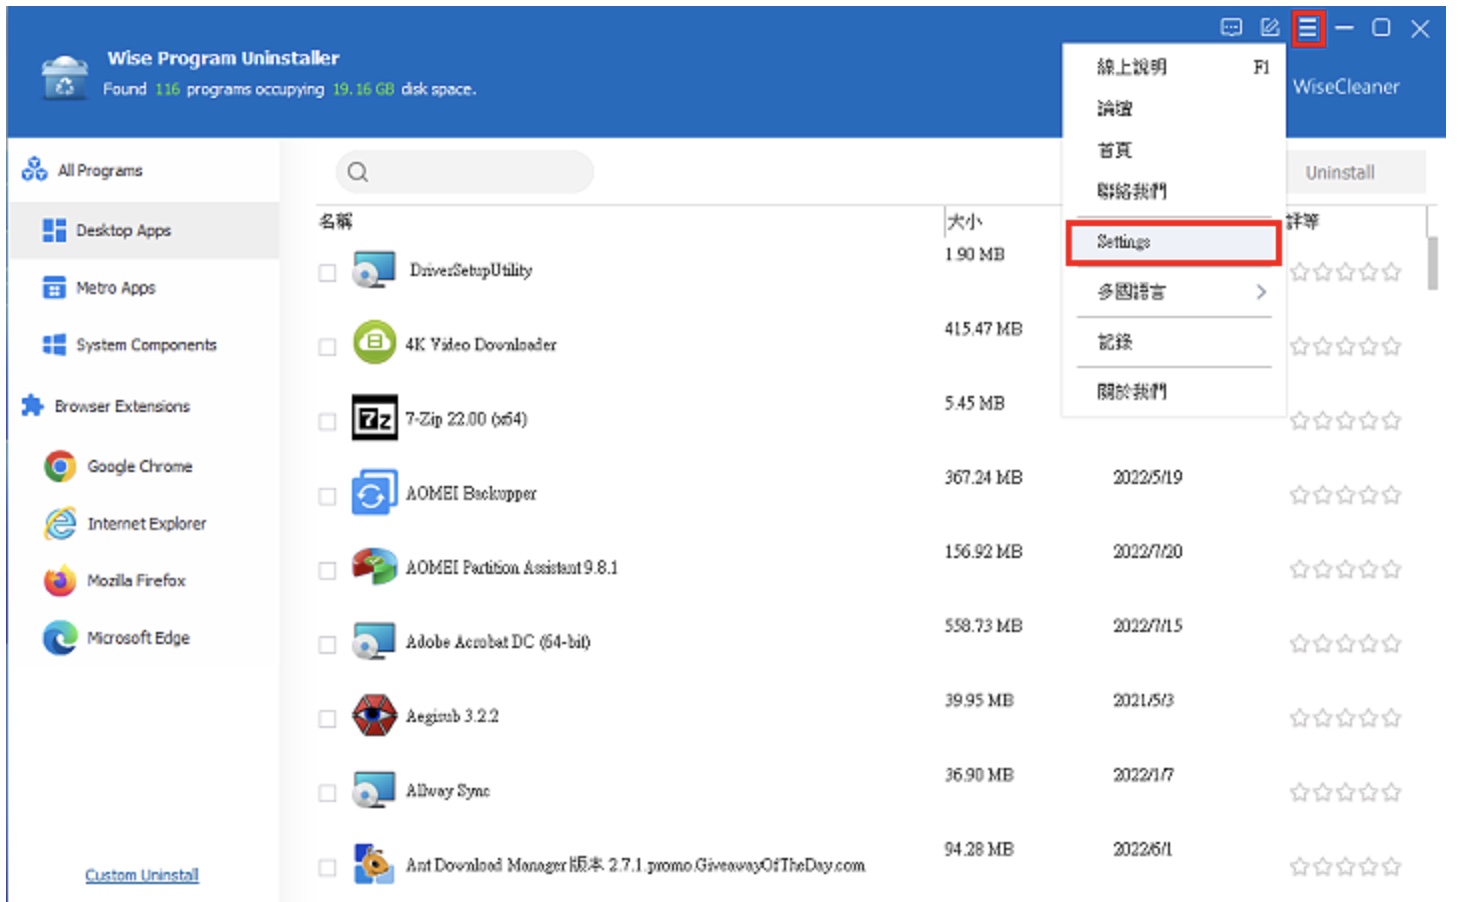Select the Allway Sync icon
1476x902 pixels.
click(x=374, y=790)
